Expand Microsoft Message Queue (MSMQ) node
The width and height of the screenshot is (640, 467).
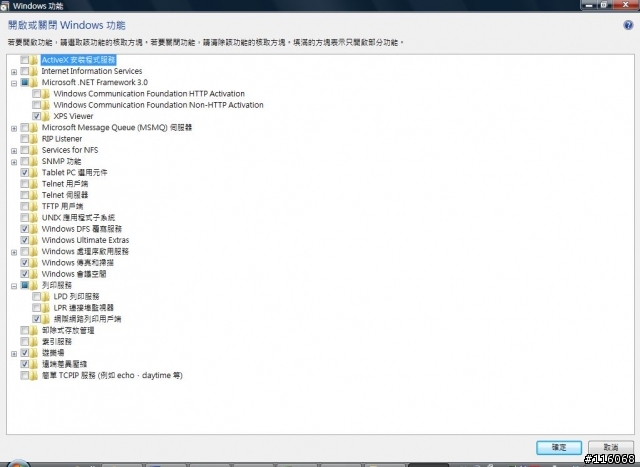14,128
